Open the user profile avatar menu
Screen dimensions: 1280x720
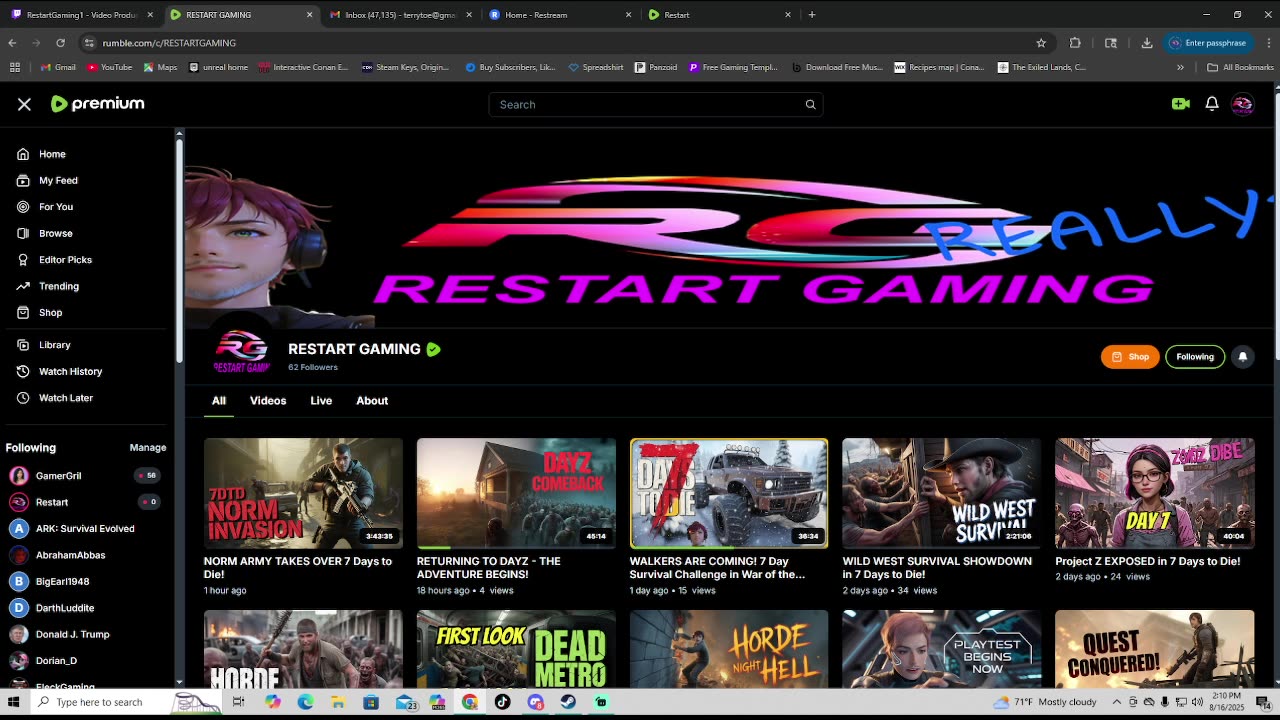coord(1242,104)
